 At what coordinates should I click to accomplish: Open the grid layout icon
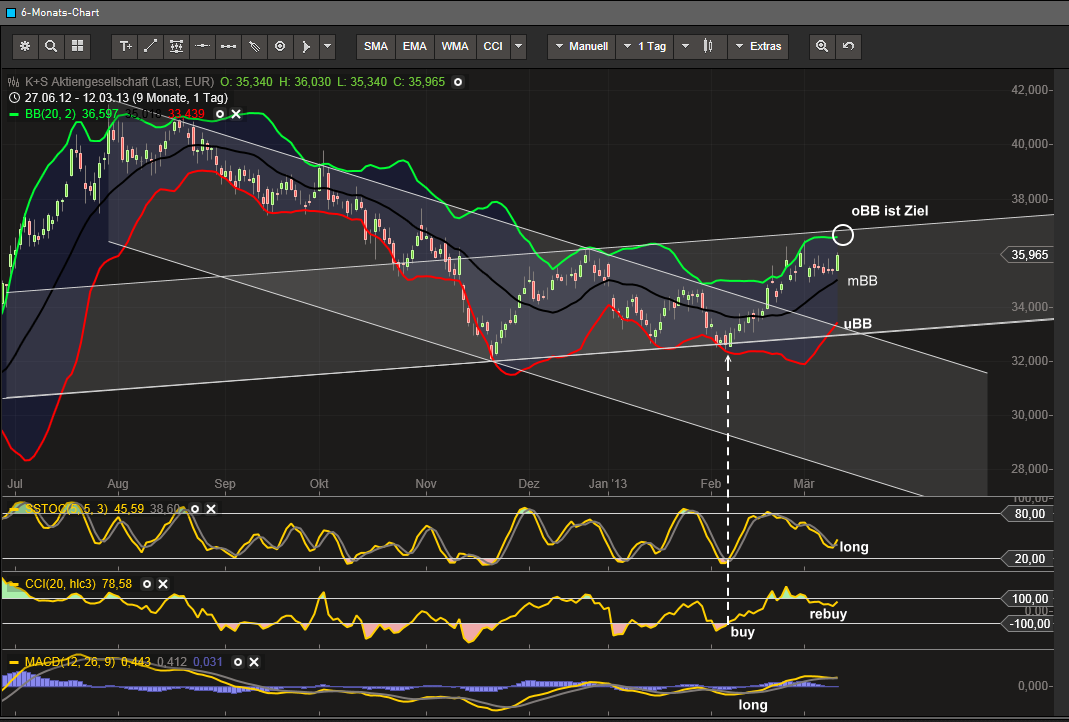point(77,46)
